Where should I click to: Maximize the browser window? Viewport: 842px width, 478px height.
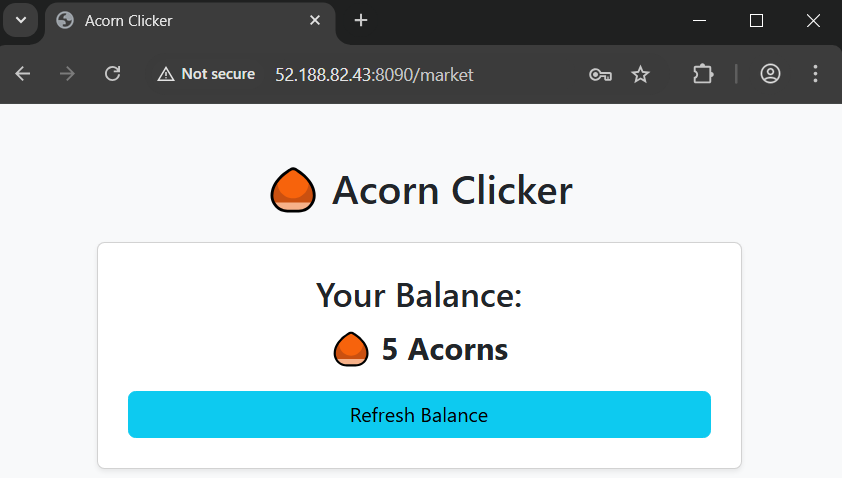(757, 20)
